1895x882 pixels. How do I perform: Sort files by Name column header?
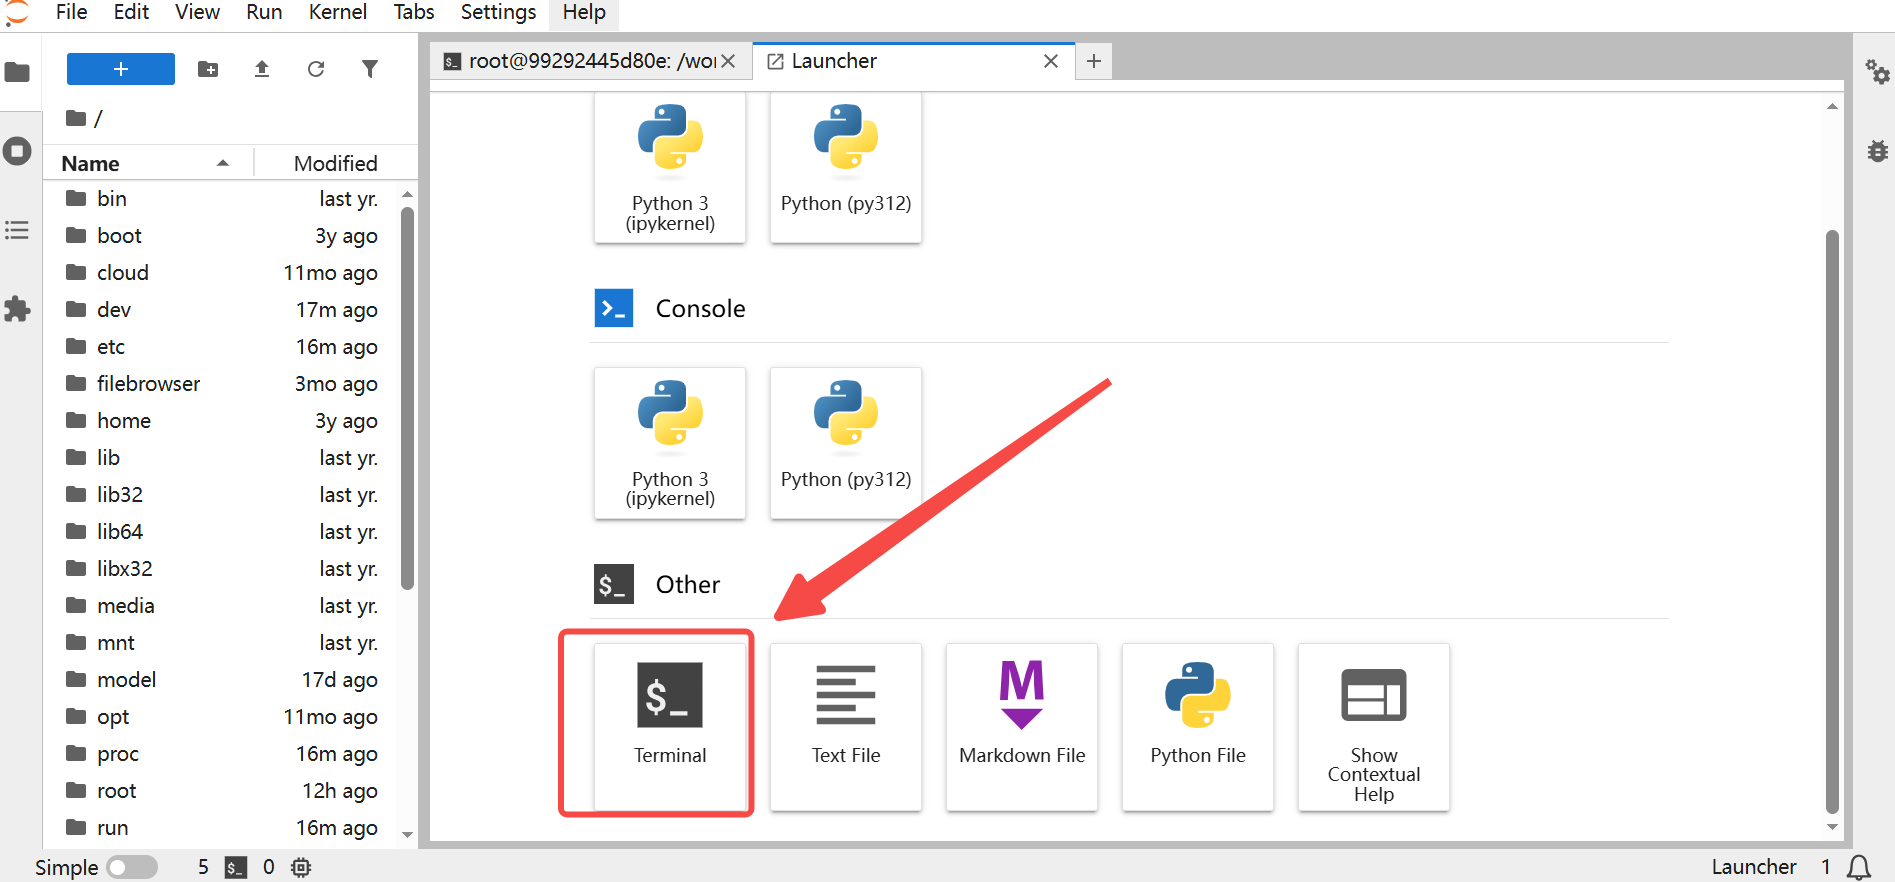click(x=90, y=163)
